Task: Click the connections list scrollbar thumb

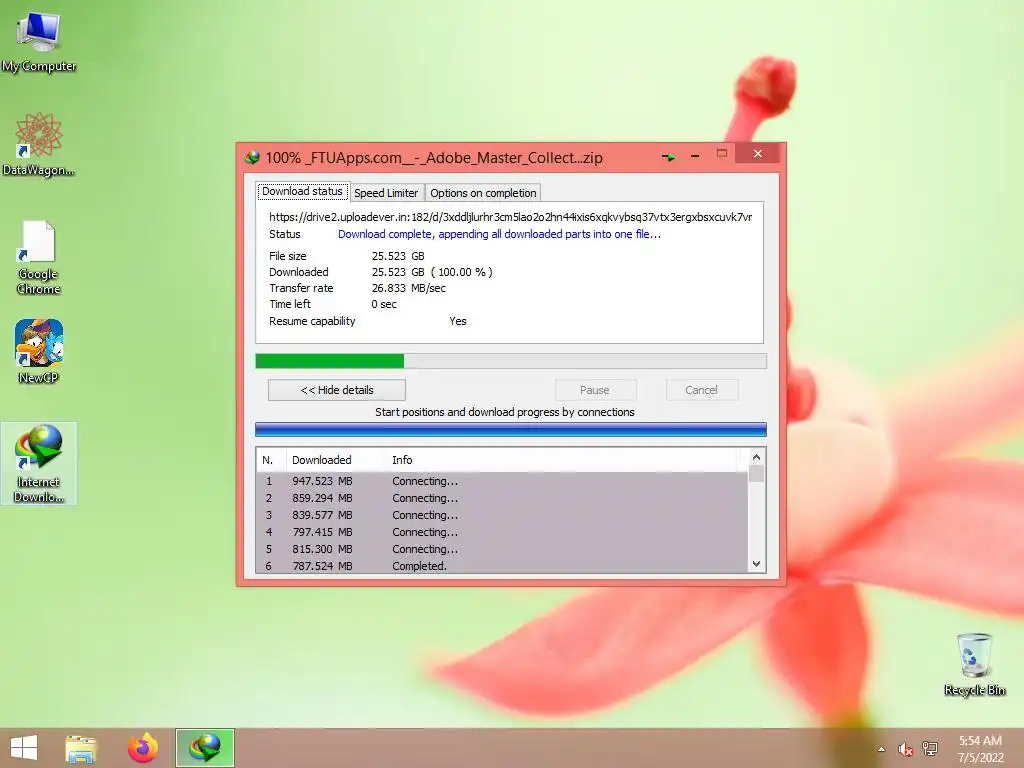Action: point(756,473)
